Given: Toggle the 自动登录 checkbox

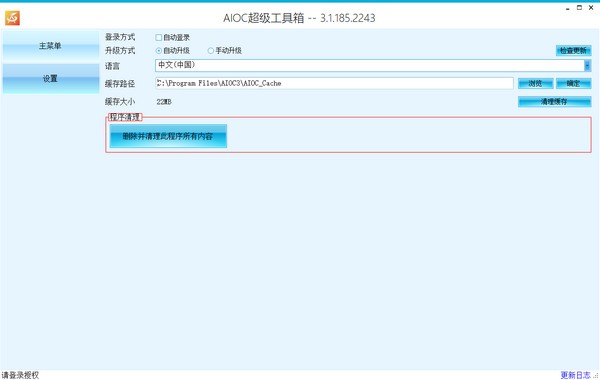Looking at the screenshot, I should [x=159, y=38].
